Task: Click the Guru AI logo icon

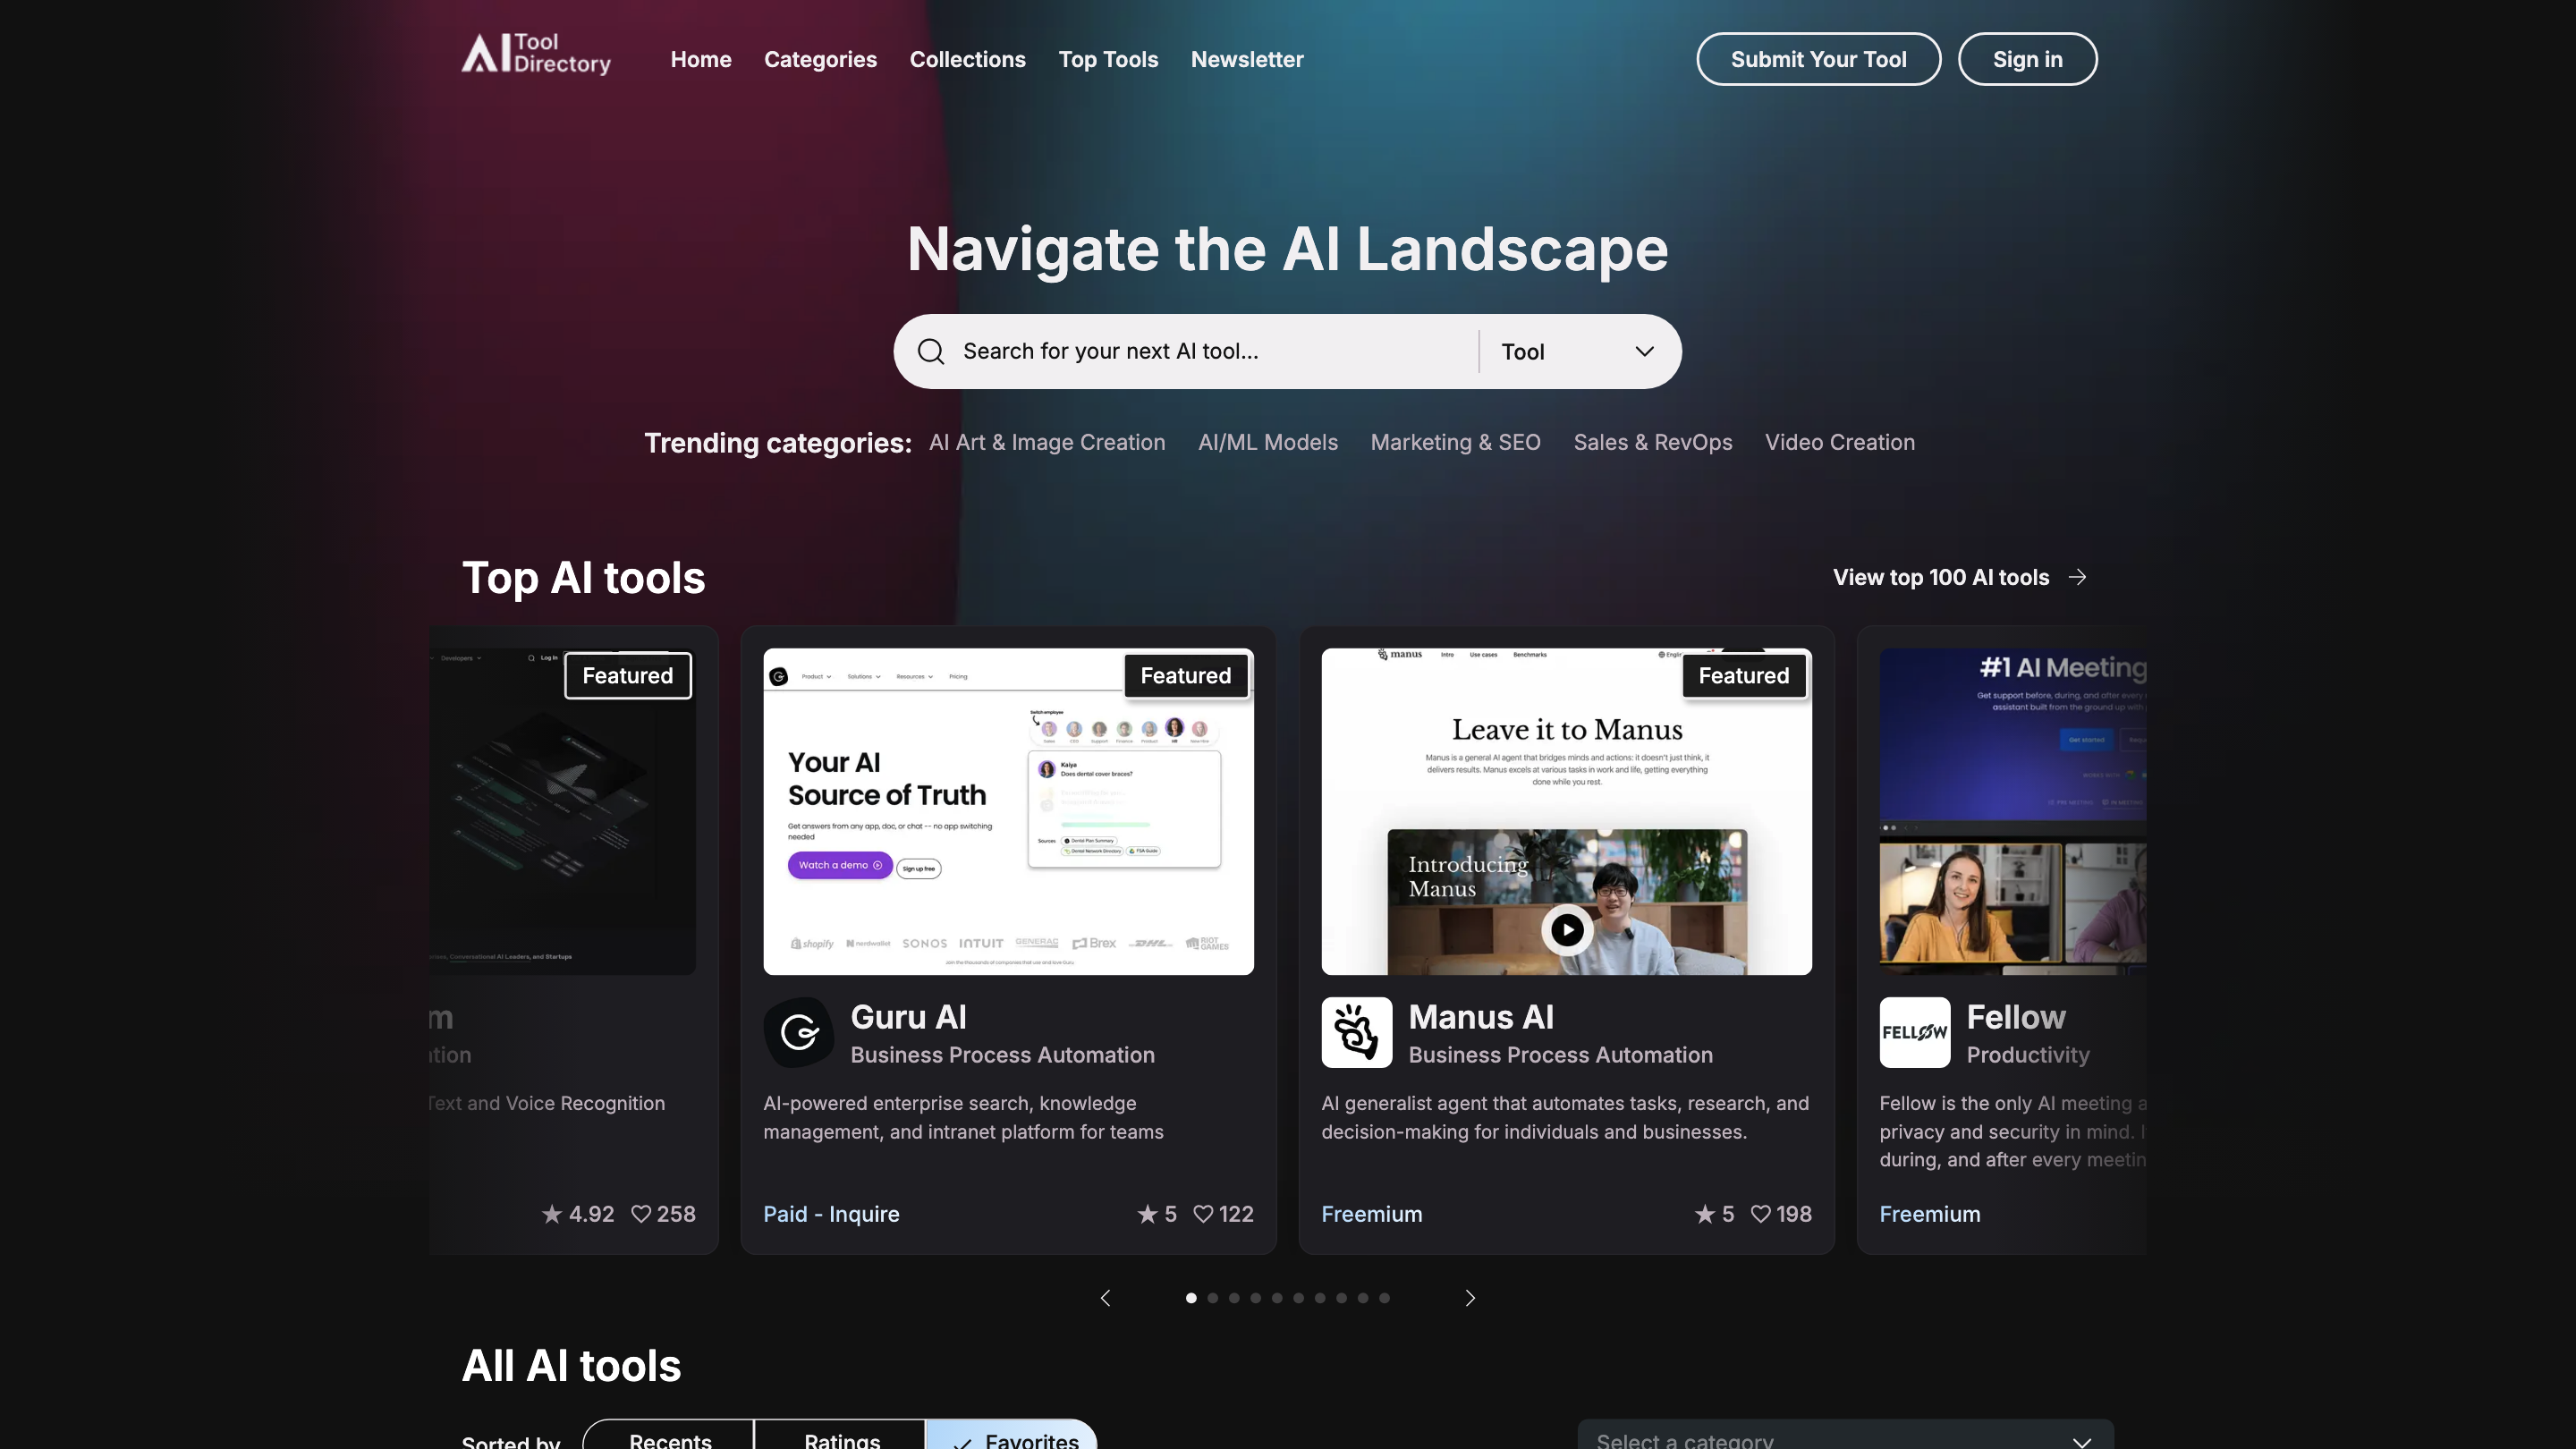Action: [798, 1032]
